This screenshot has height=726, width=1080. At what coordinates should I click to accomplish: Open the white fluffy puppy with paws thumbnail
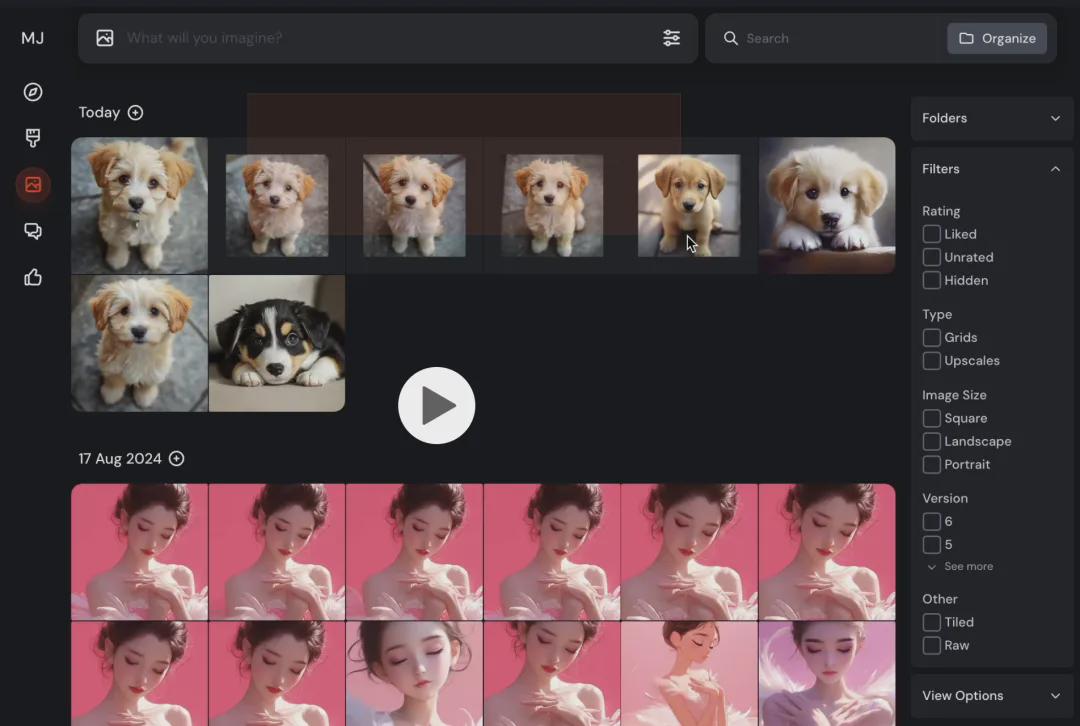coord(827,205)
